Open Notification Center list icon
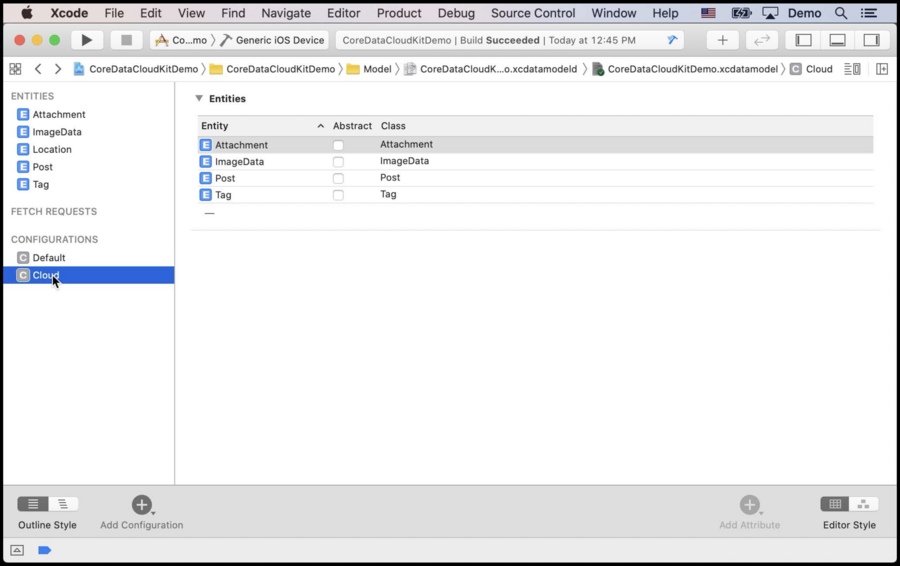The image size is (900, 566). pos(869,13)
